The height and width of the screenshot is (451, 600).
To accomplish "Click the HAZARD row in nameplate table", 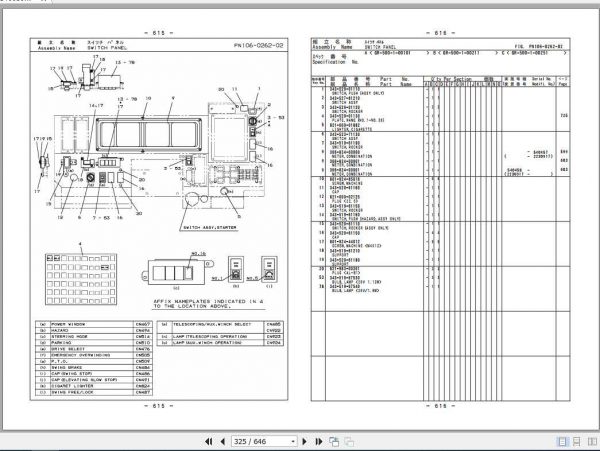I will point(94,330).
